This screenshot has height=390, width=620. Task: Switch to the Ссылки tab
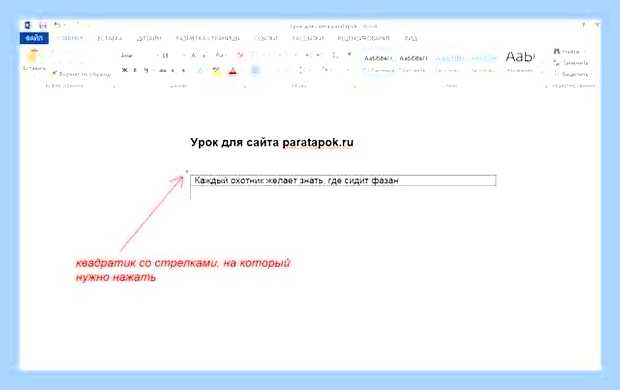[x=266, y=38]
